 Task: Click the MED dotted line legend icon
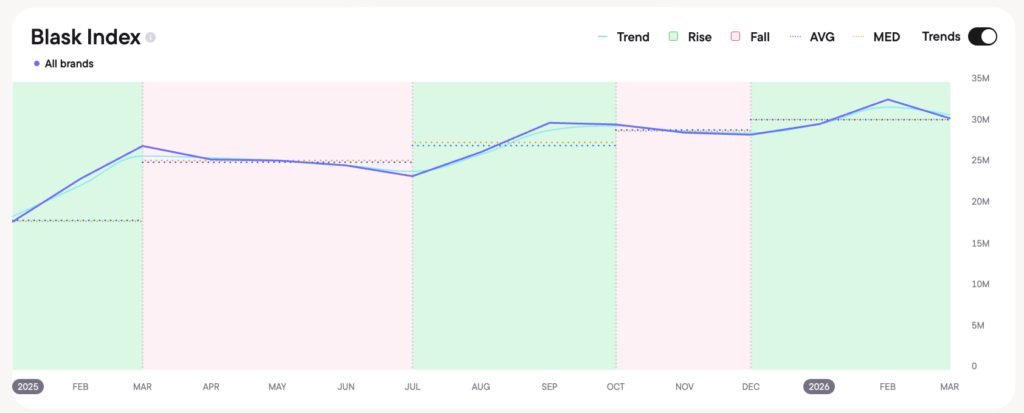858,37
